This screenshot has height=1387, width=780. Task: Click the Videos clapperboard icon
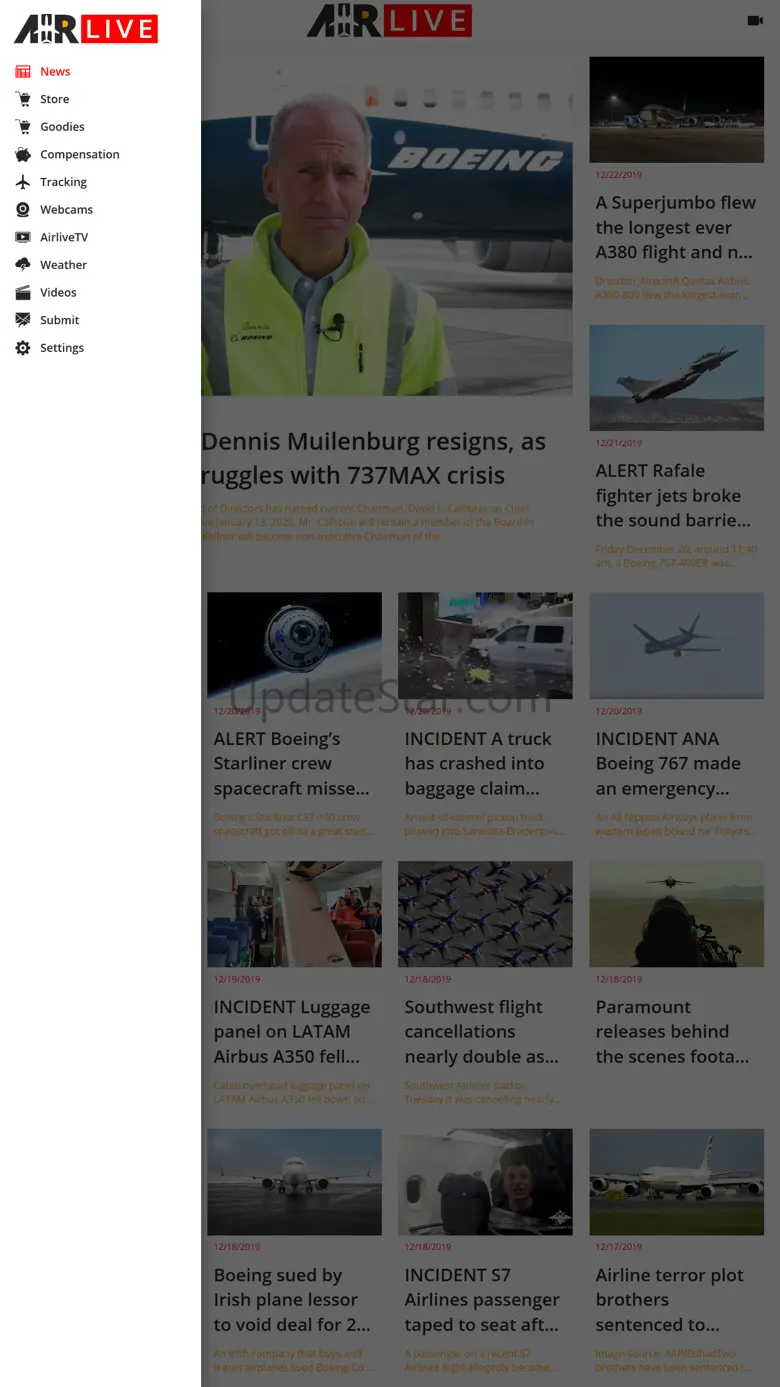[23, 293]
